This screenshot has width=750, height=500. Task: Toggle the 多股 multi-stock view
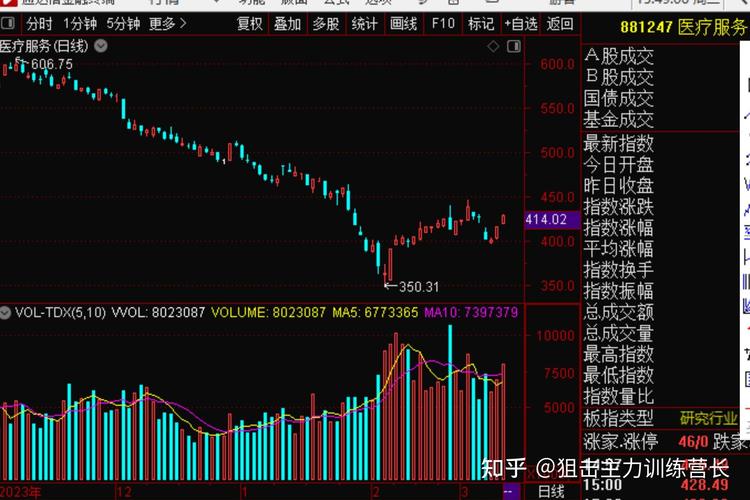[326, 23]
